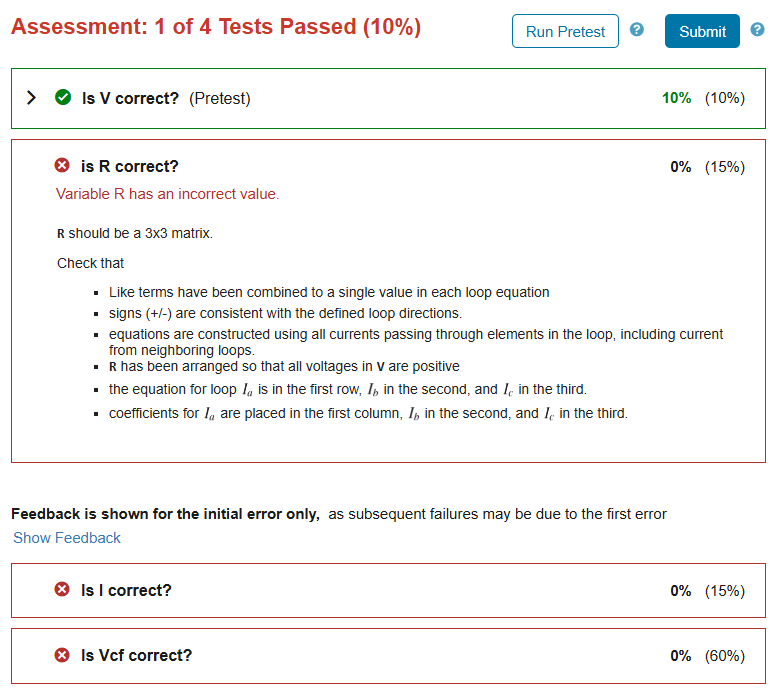This screenshot has width=774, height=692.
Task: Open the Show Feedback link
Action: (x=67, y=538)
